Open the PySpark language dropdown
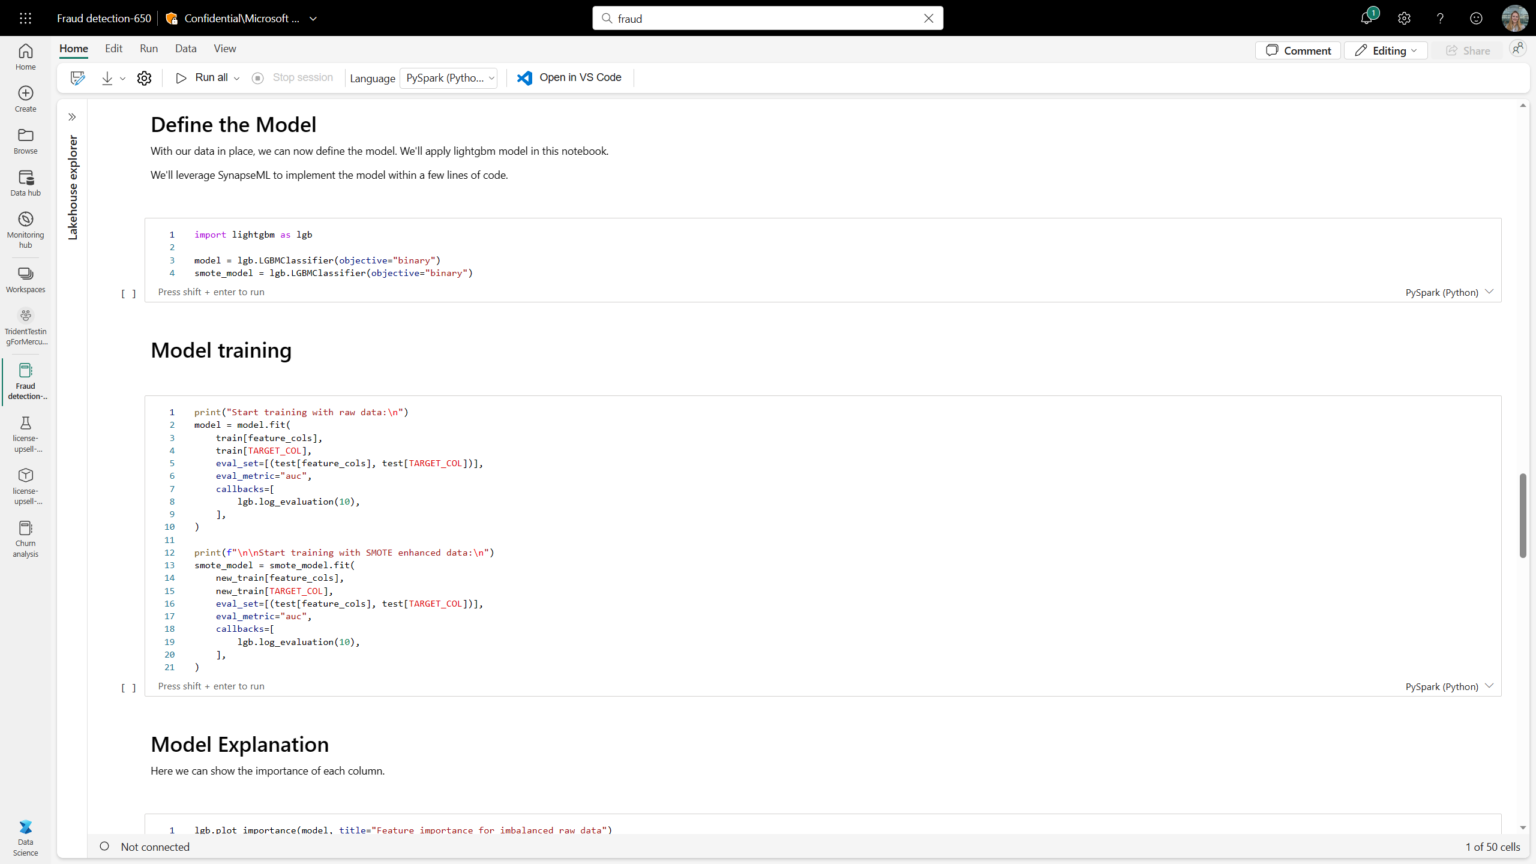Screen dimensions: 1536x864 [x=448, y=77]
